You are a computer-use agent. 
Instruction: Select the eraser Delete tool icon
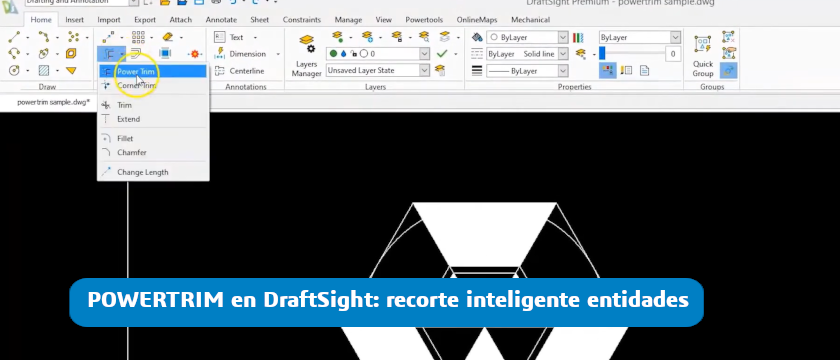(168, 37)
